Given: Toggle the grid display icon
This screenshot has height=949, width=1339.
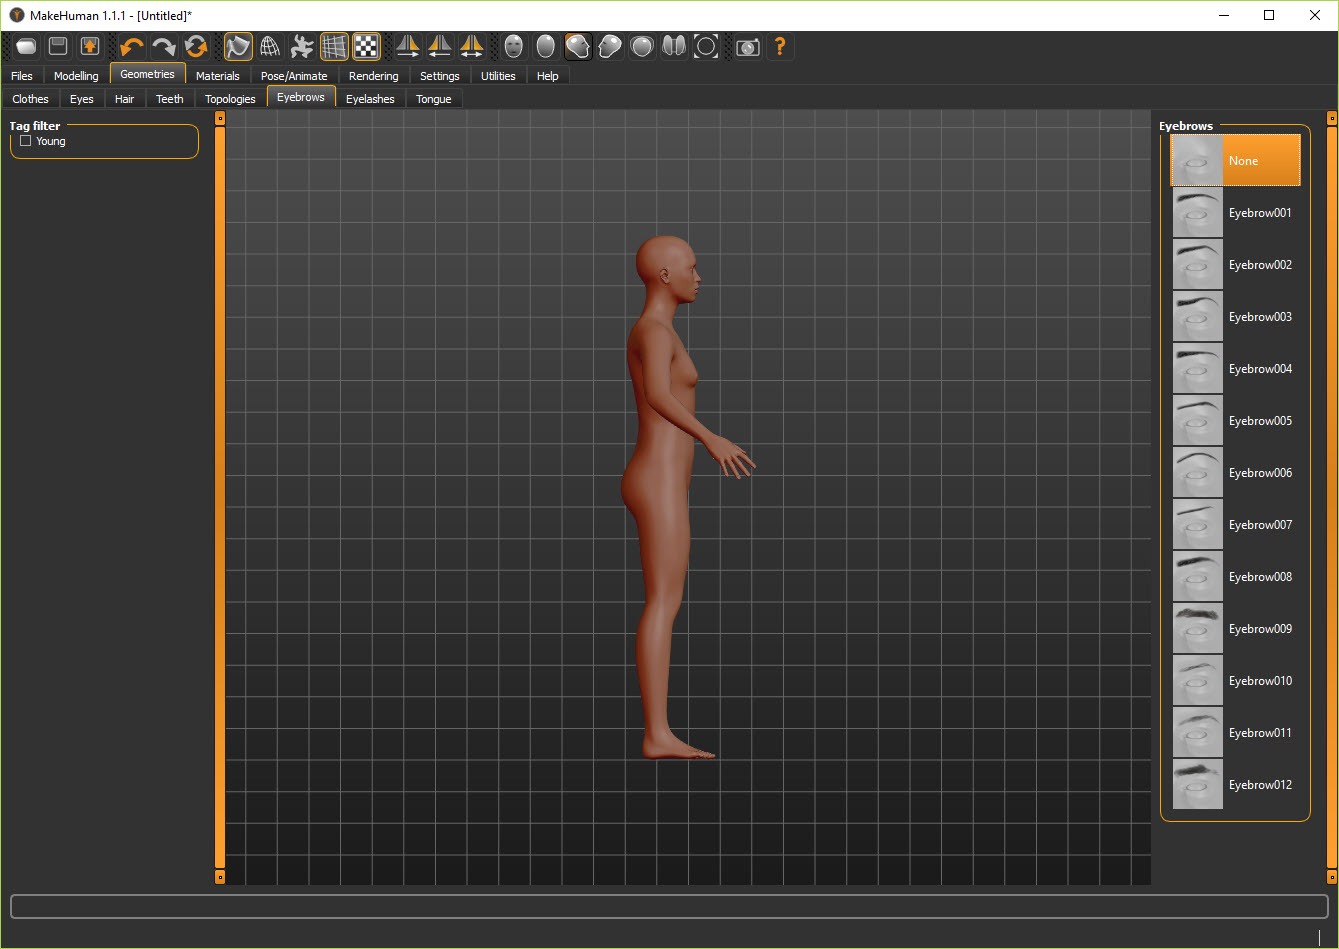Looking at the screenshot, I should point(334,46).
